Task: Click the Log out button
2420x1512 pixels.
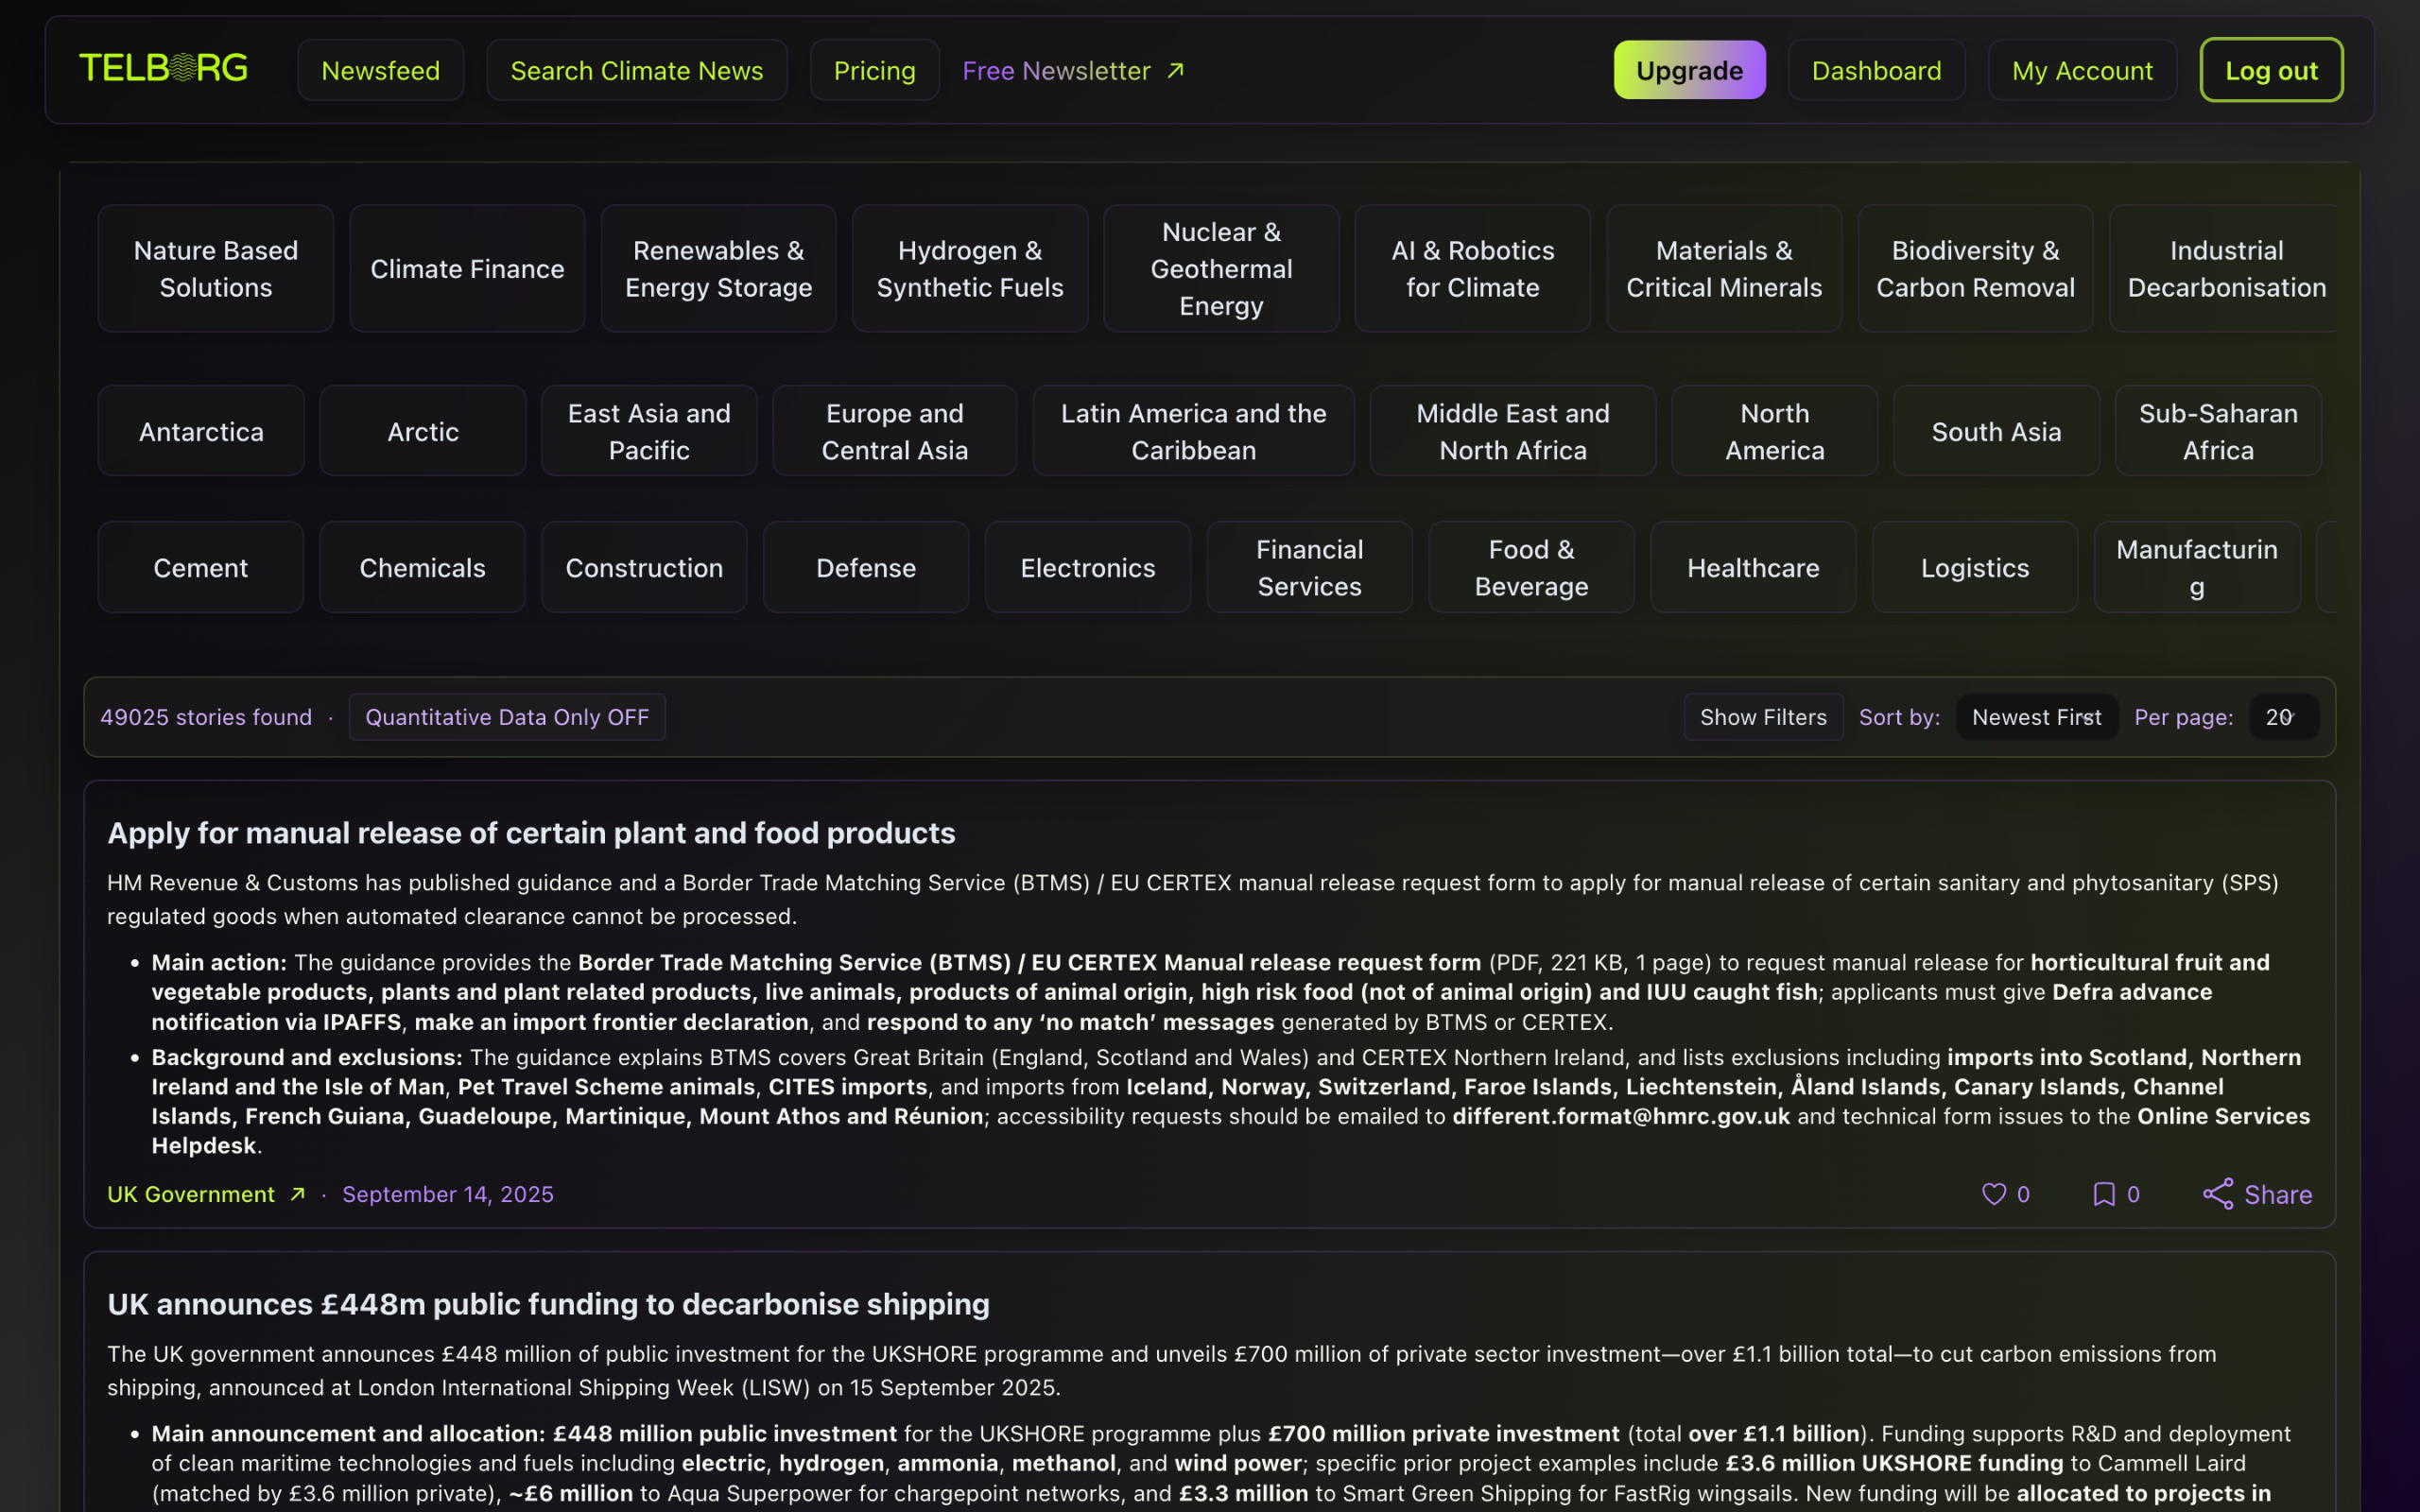Action: 2270,70
